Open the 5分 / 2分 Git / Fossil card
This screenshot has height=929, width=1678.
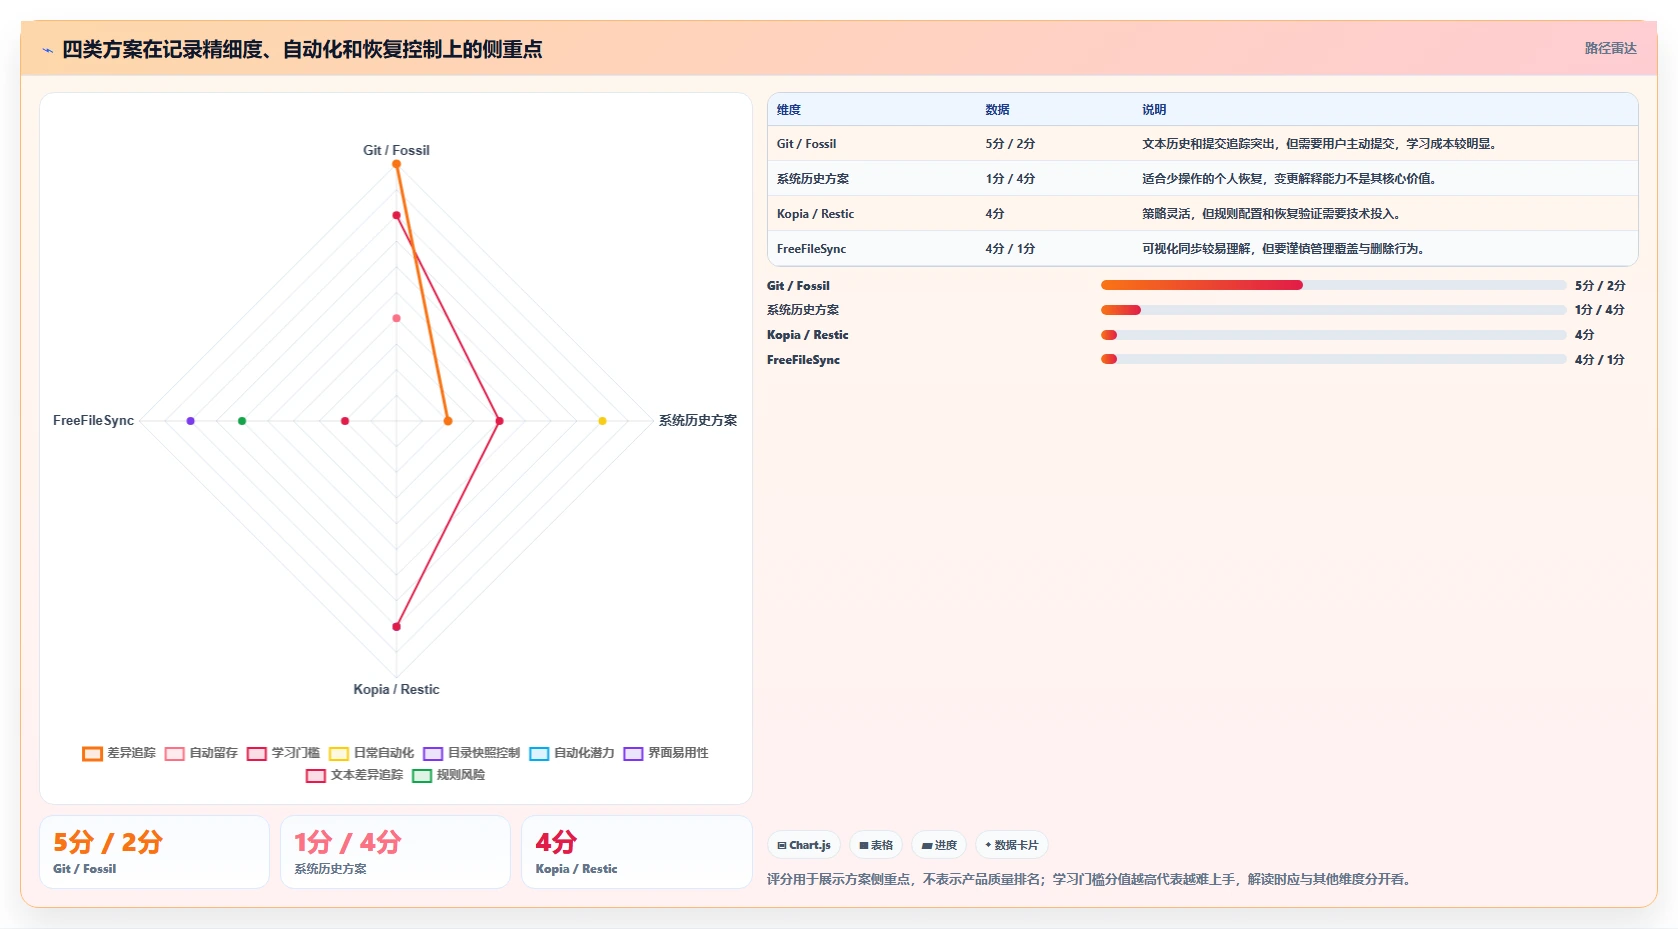pyautogui.click(x=154, y=852)
